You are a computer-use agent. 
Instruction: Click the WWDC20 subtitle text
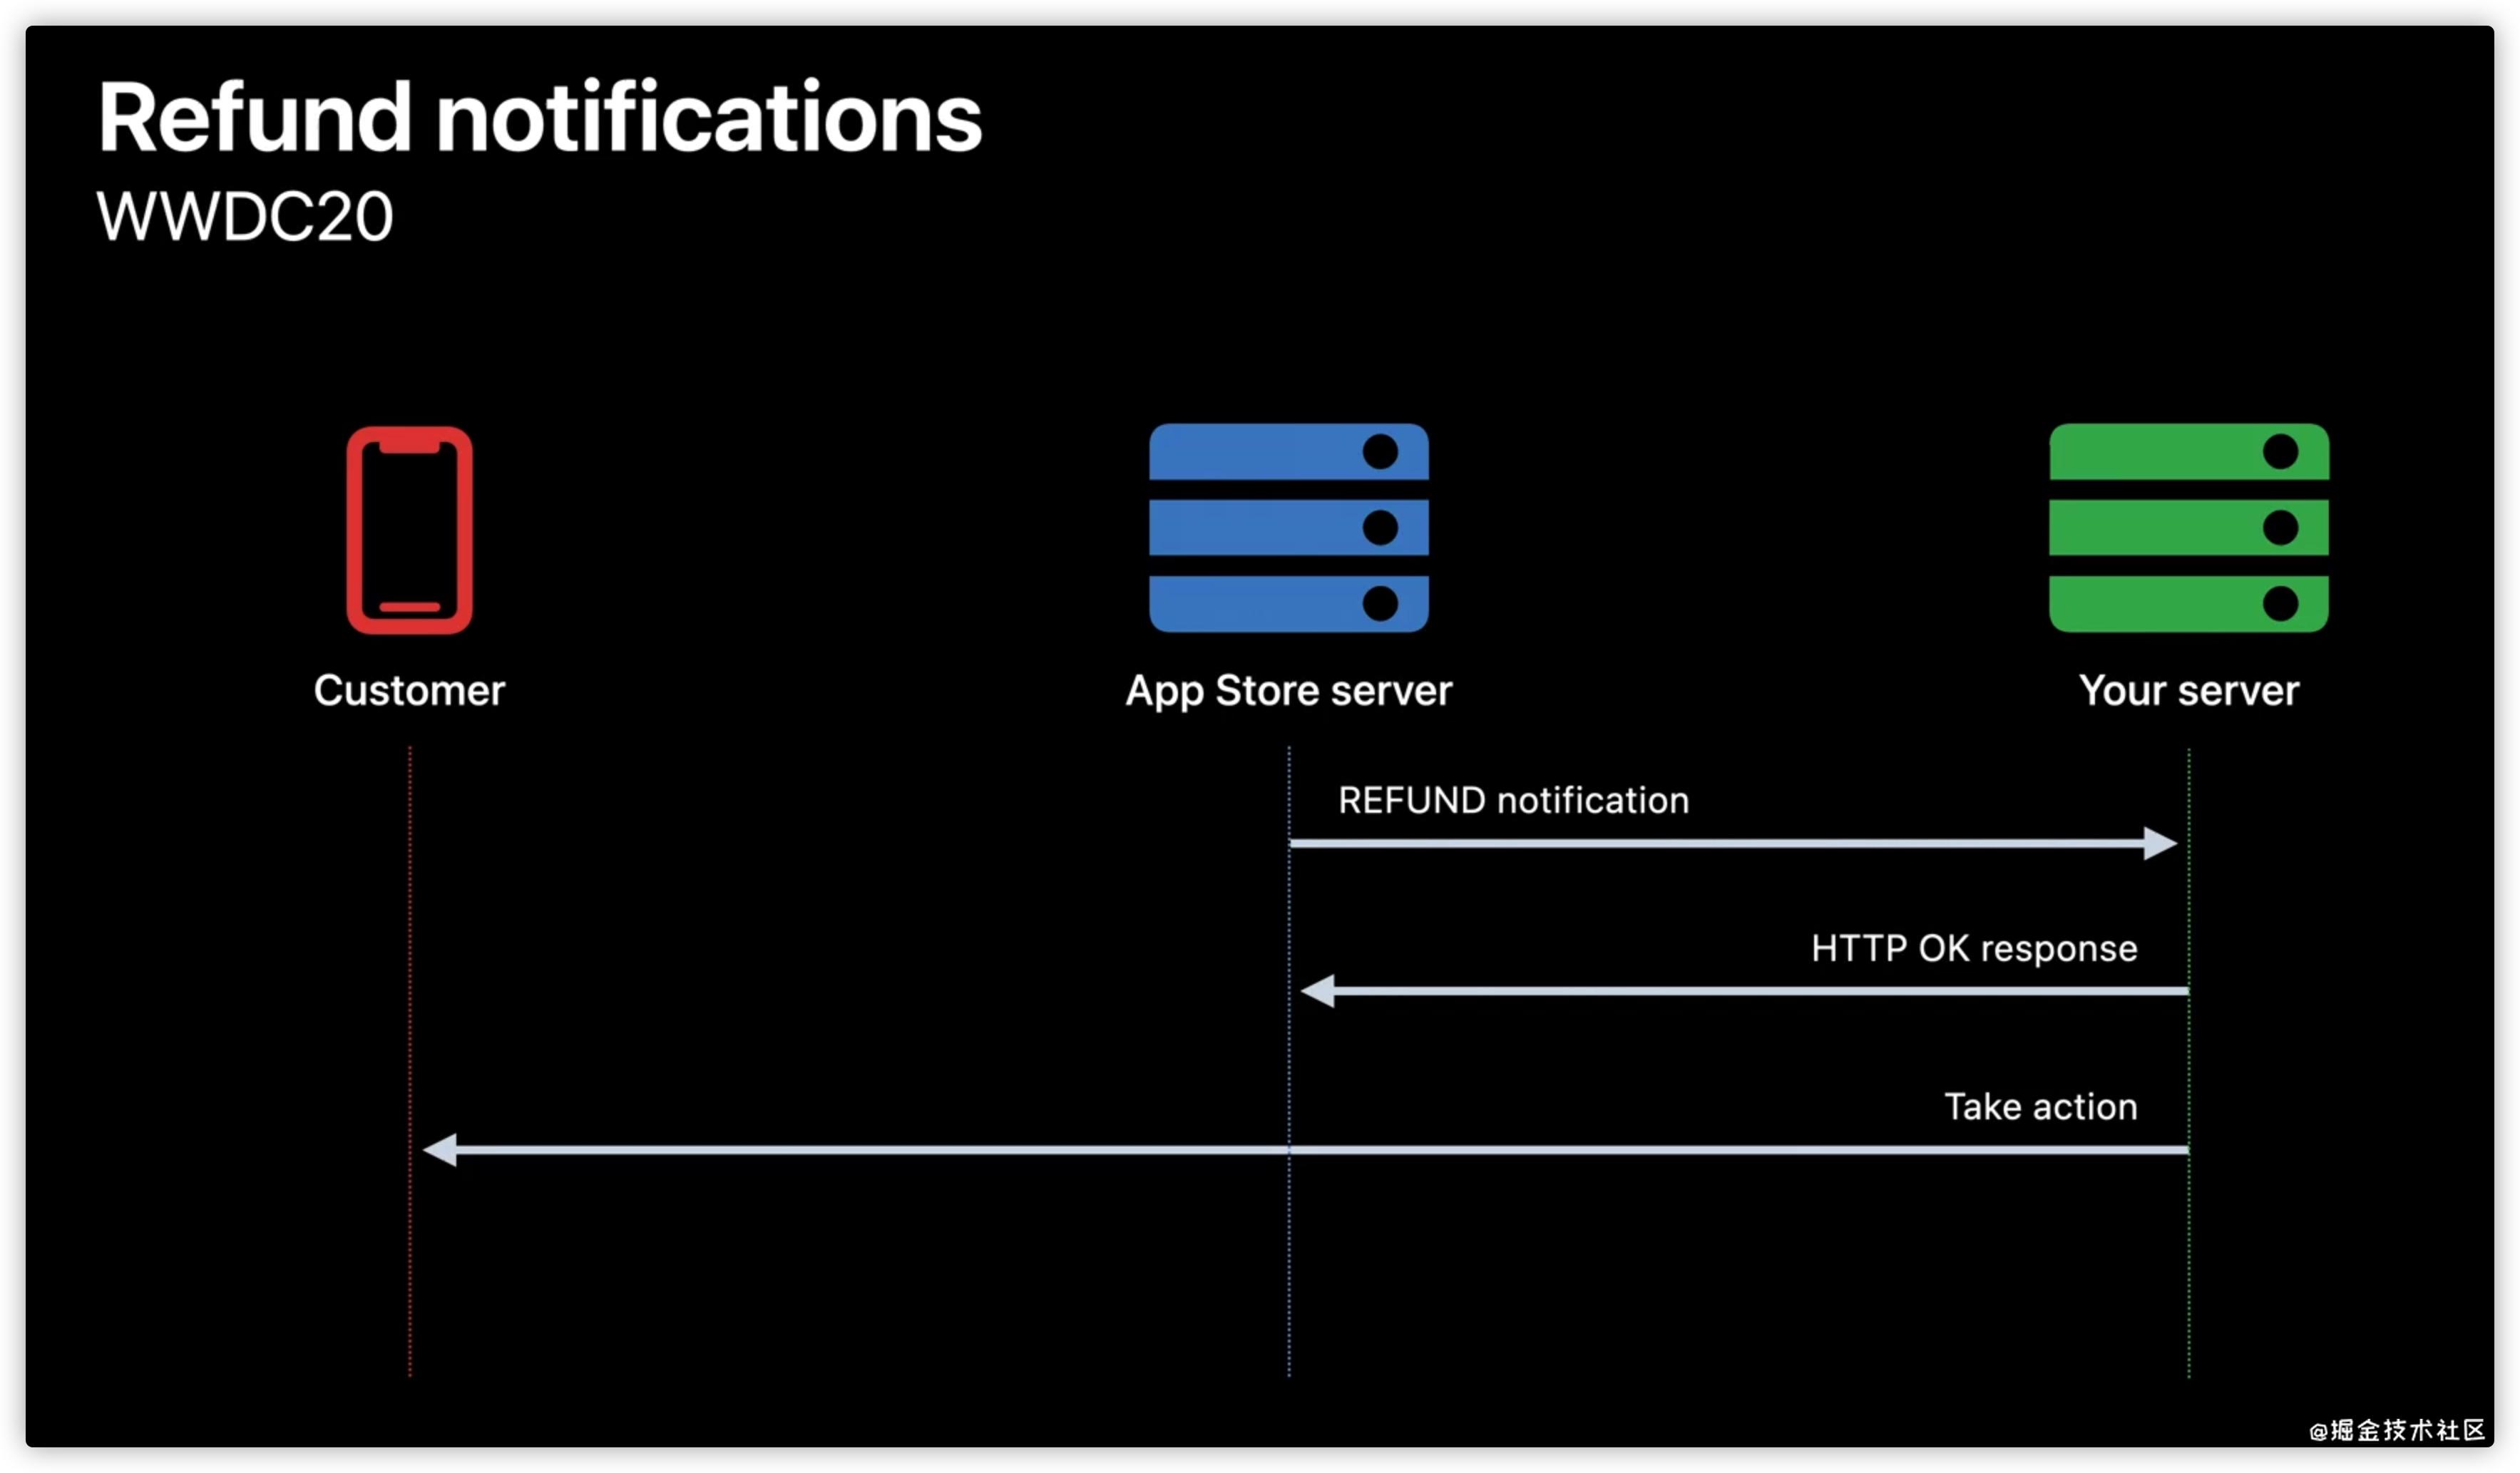pyautogui.click(x=245, y=216)
